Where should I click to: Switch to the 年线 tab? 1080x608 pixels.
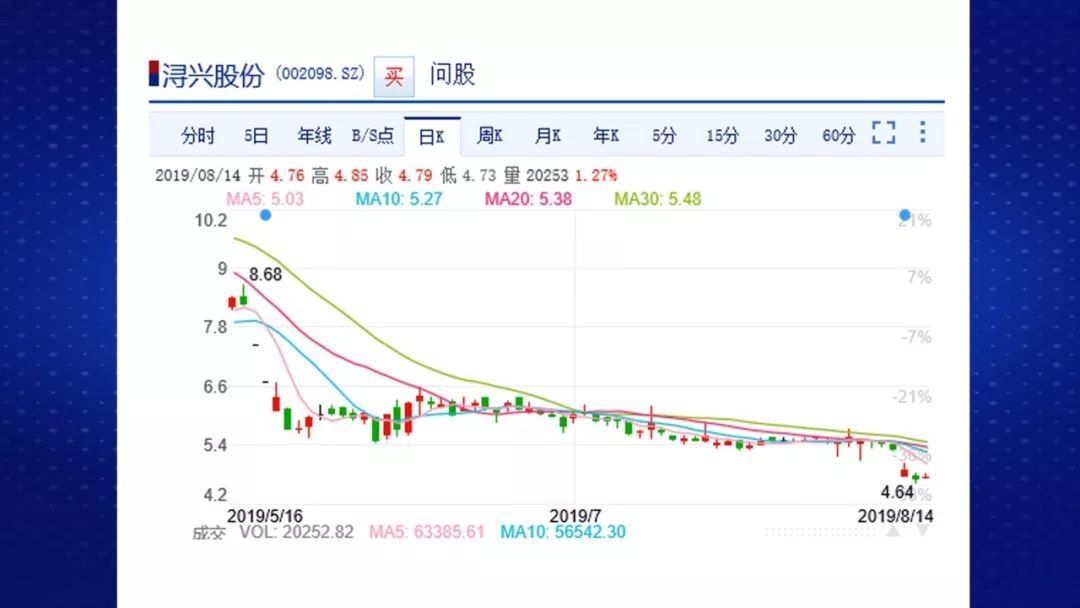(315, 136)
